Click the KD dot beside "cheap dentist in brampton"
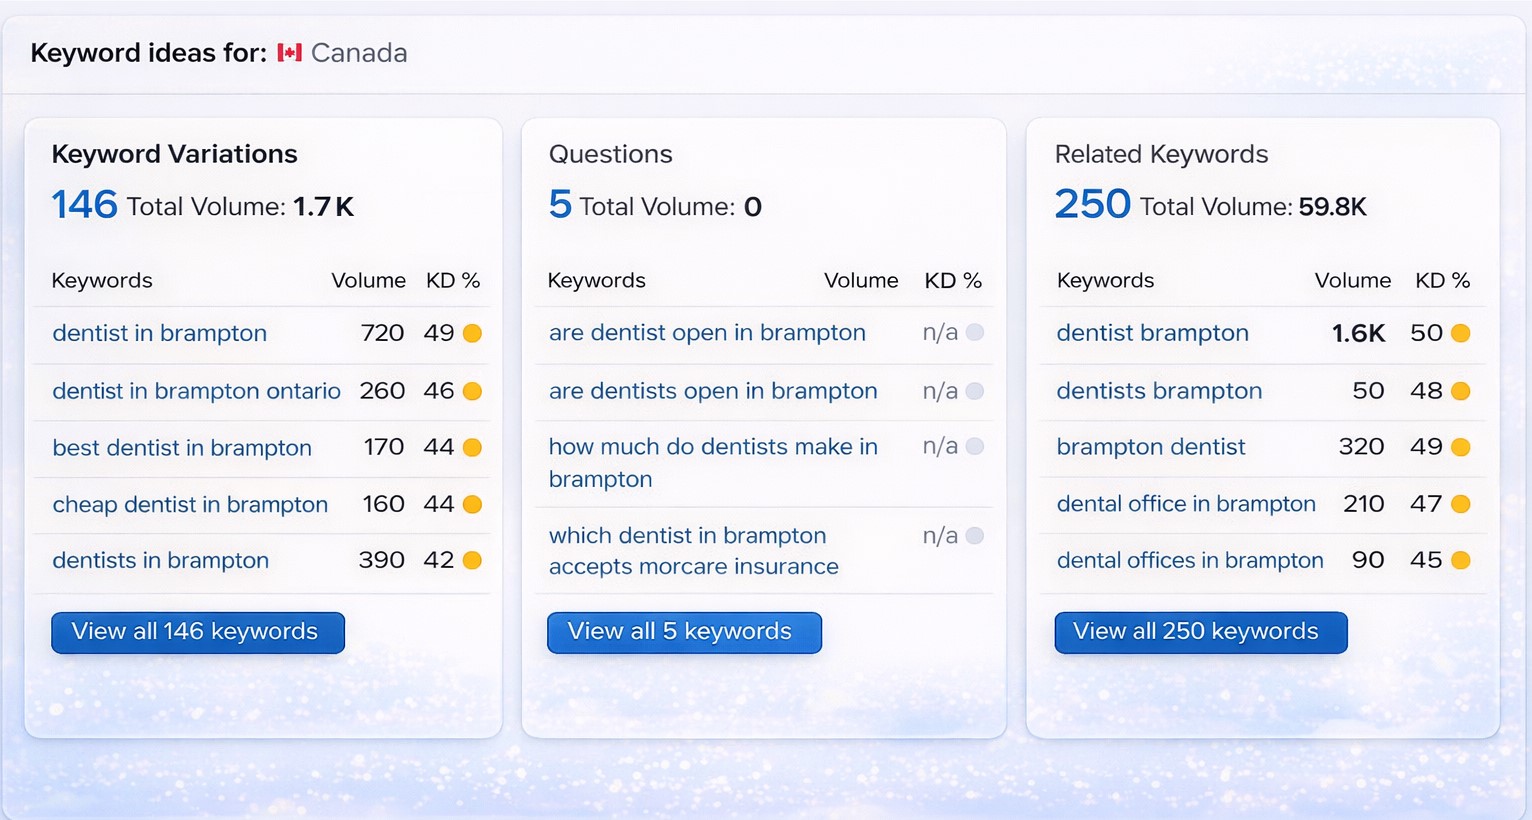Screen dimensions: 1532x820 tap(474, 504)
